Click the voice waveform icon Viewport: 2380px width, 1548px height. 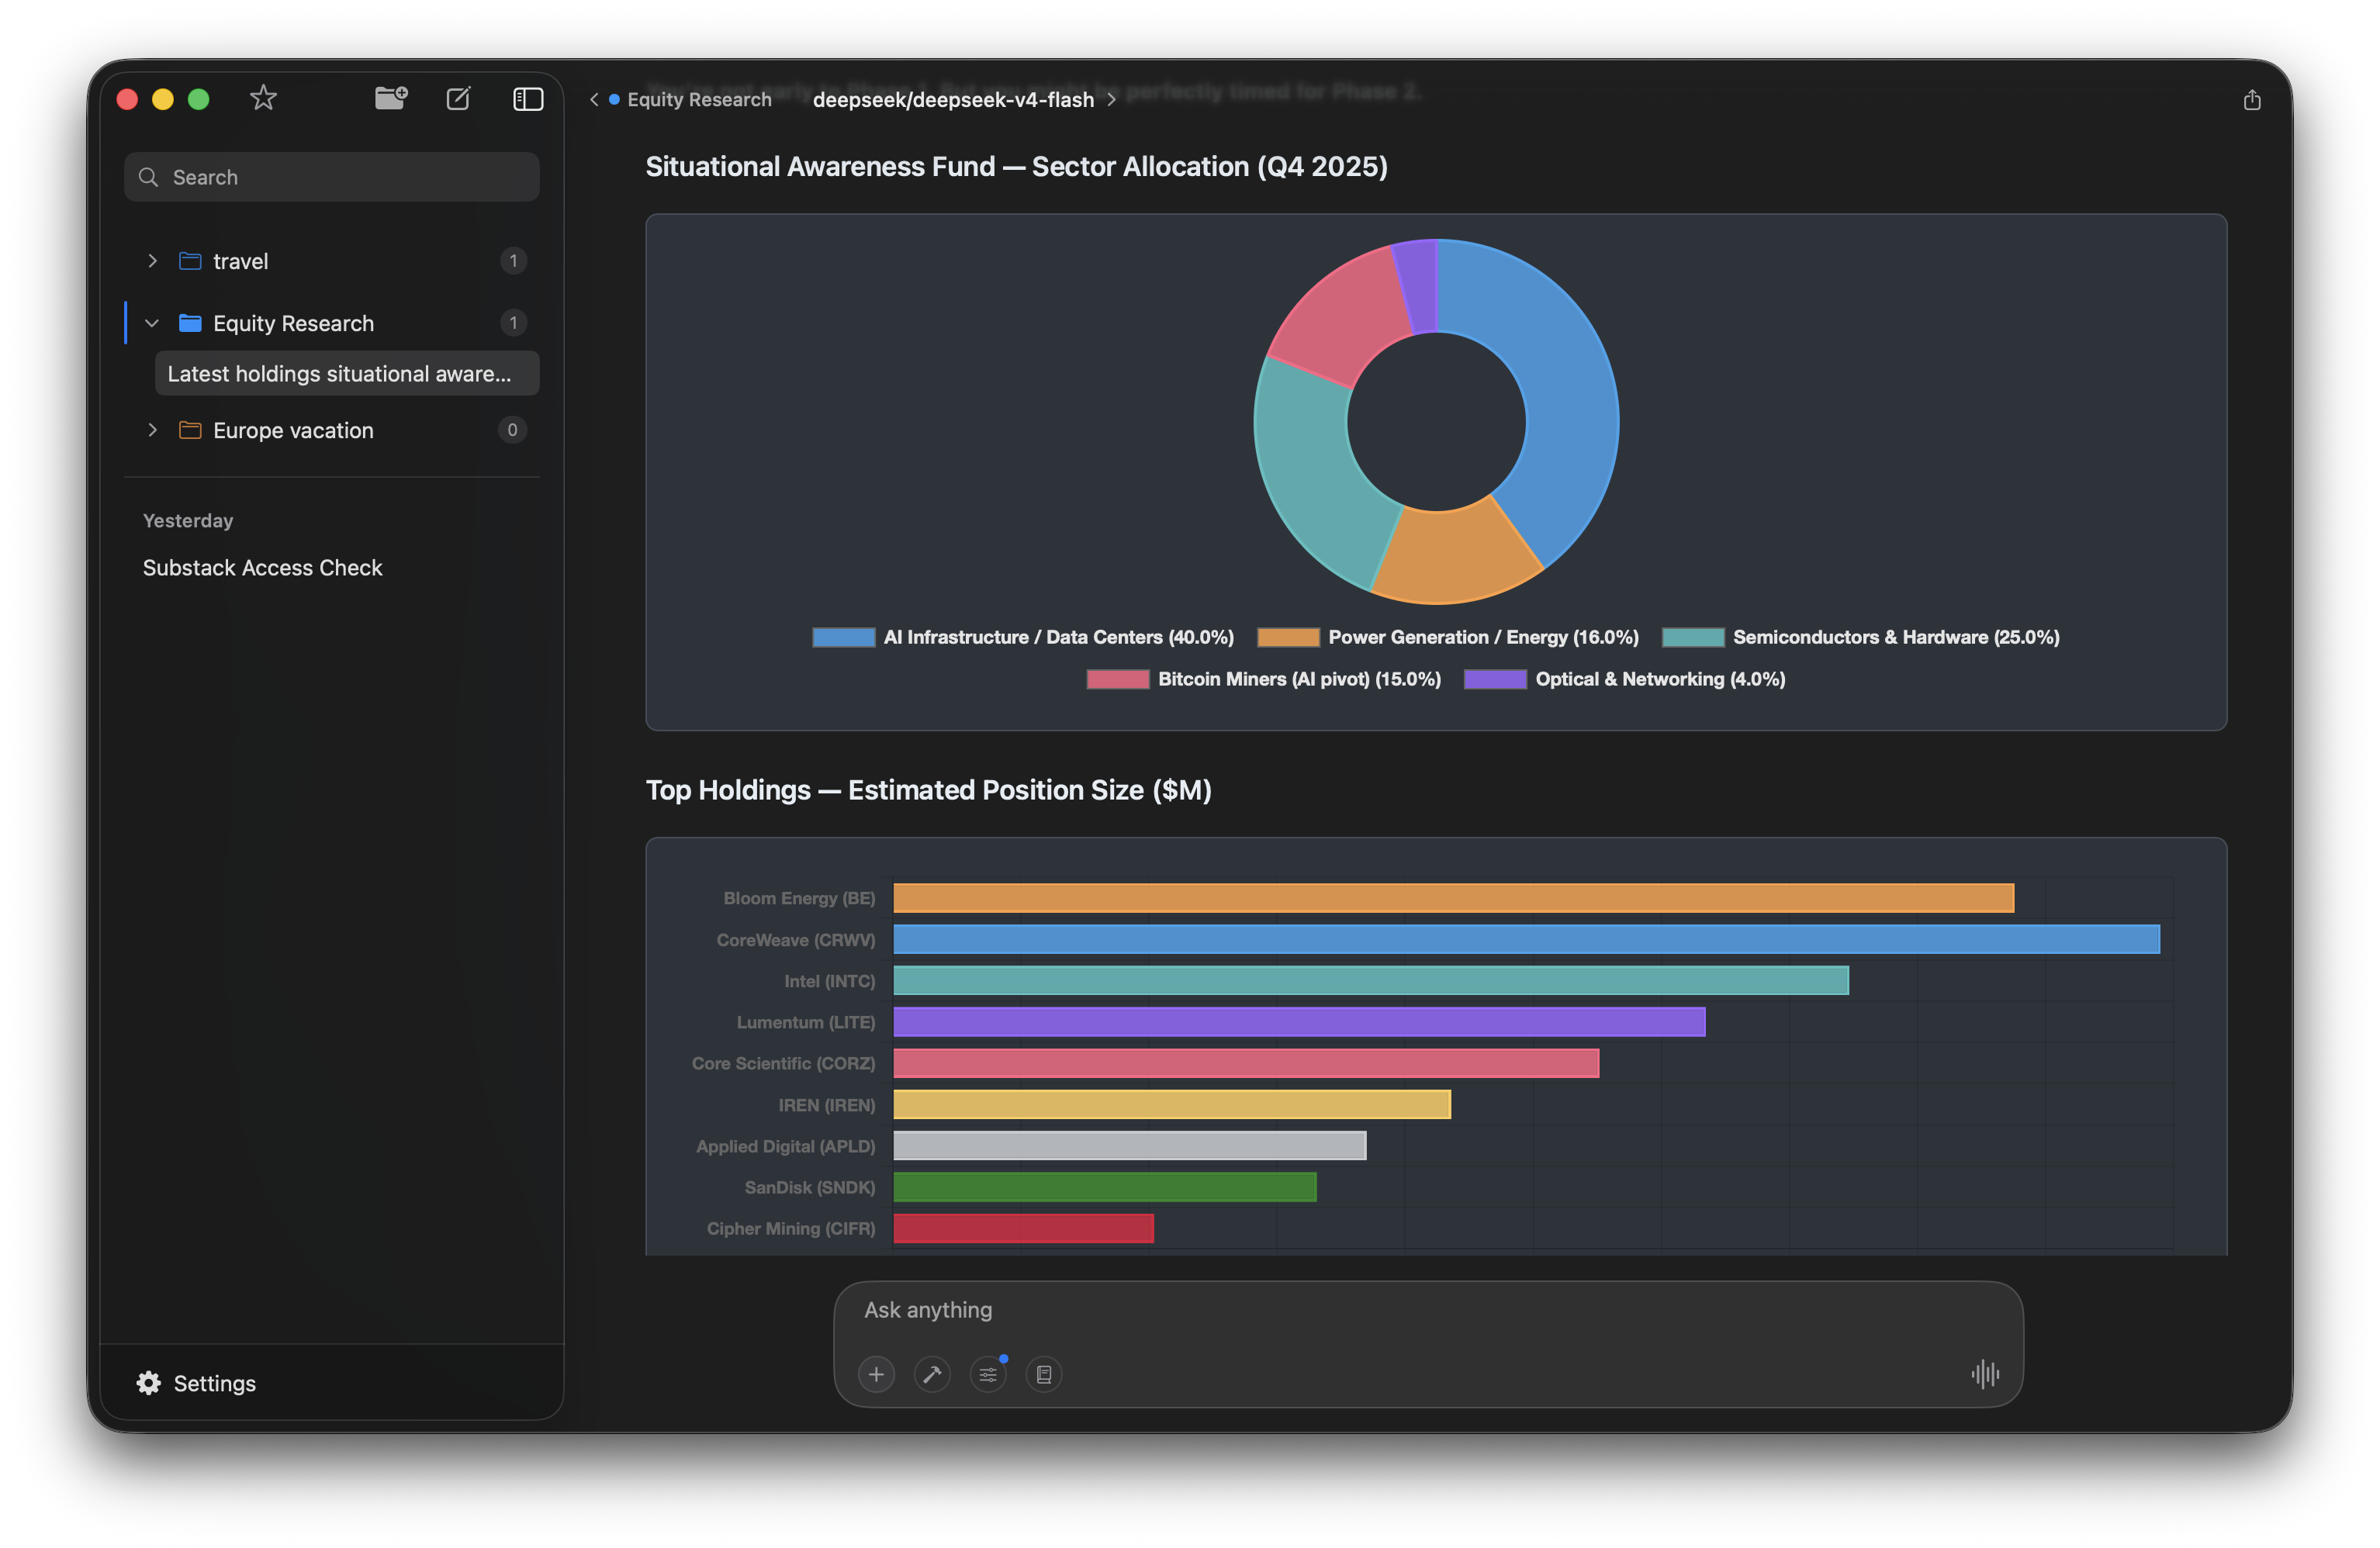pos(1986,1375)
